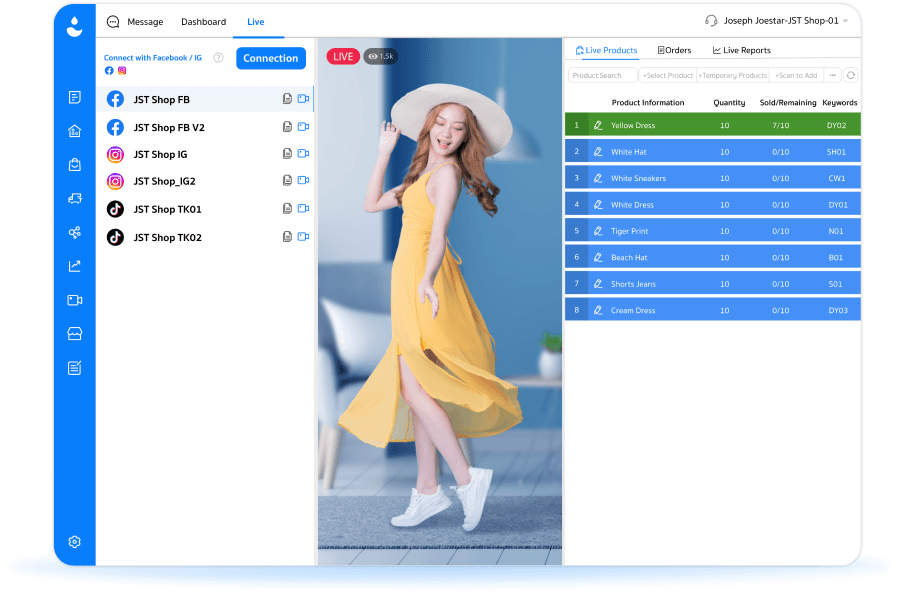This screenshot has height=595, width=900.
Task: Click the +Scan to Add button
Action: (795, 75)
